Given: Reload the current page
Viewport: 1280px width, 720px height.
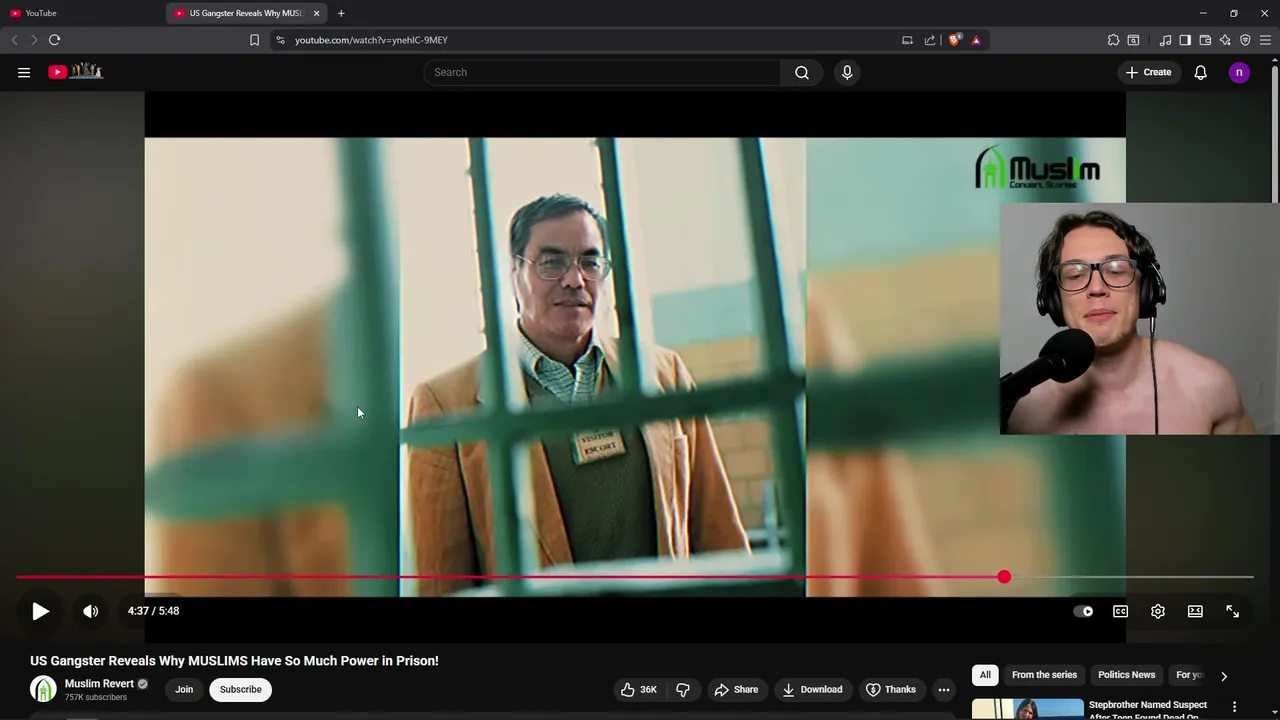Looking at the screenshot, I should tap(54, 40).
